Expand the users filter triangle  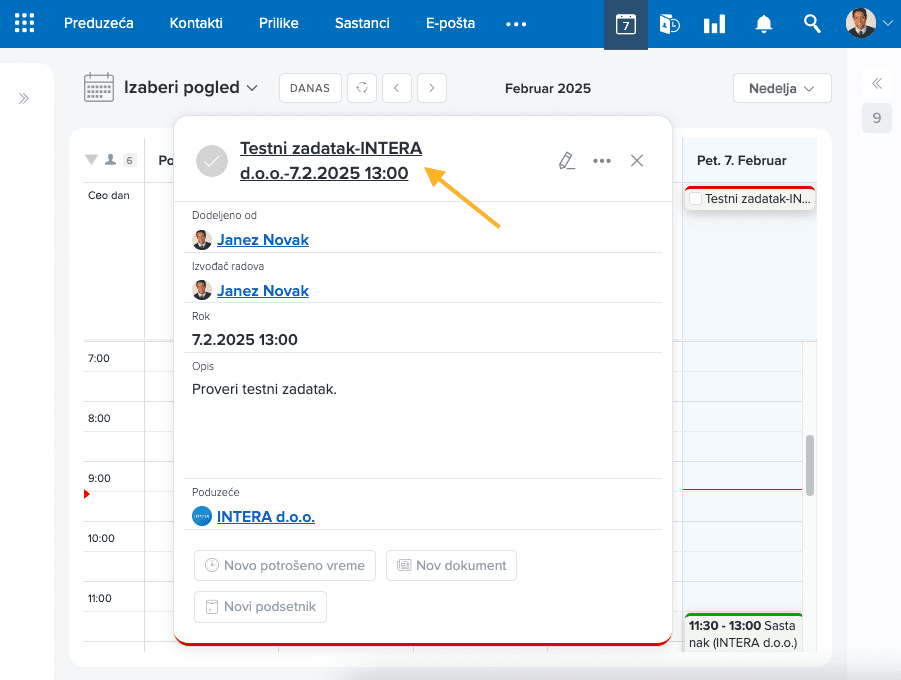91,159
